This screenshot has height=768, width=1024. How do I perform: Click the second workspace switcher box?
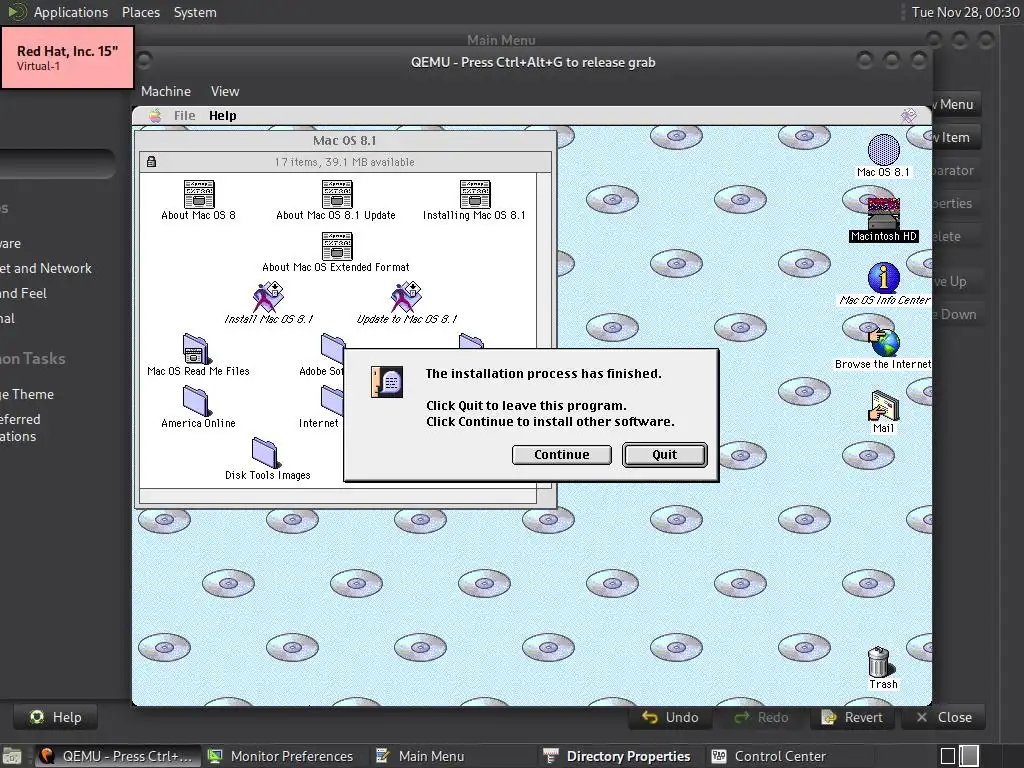point(969,756)
